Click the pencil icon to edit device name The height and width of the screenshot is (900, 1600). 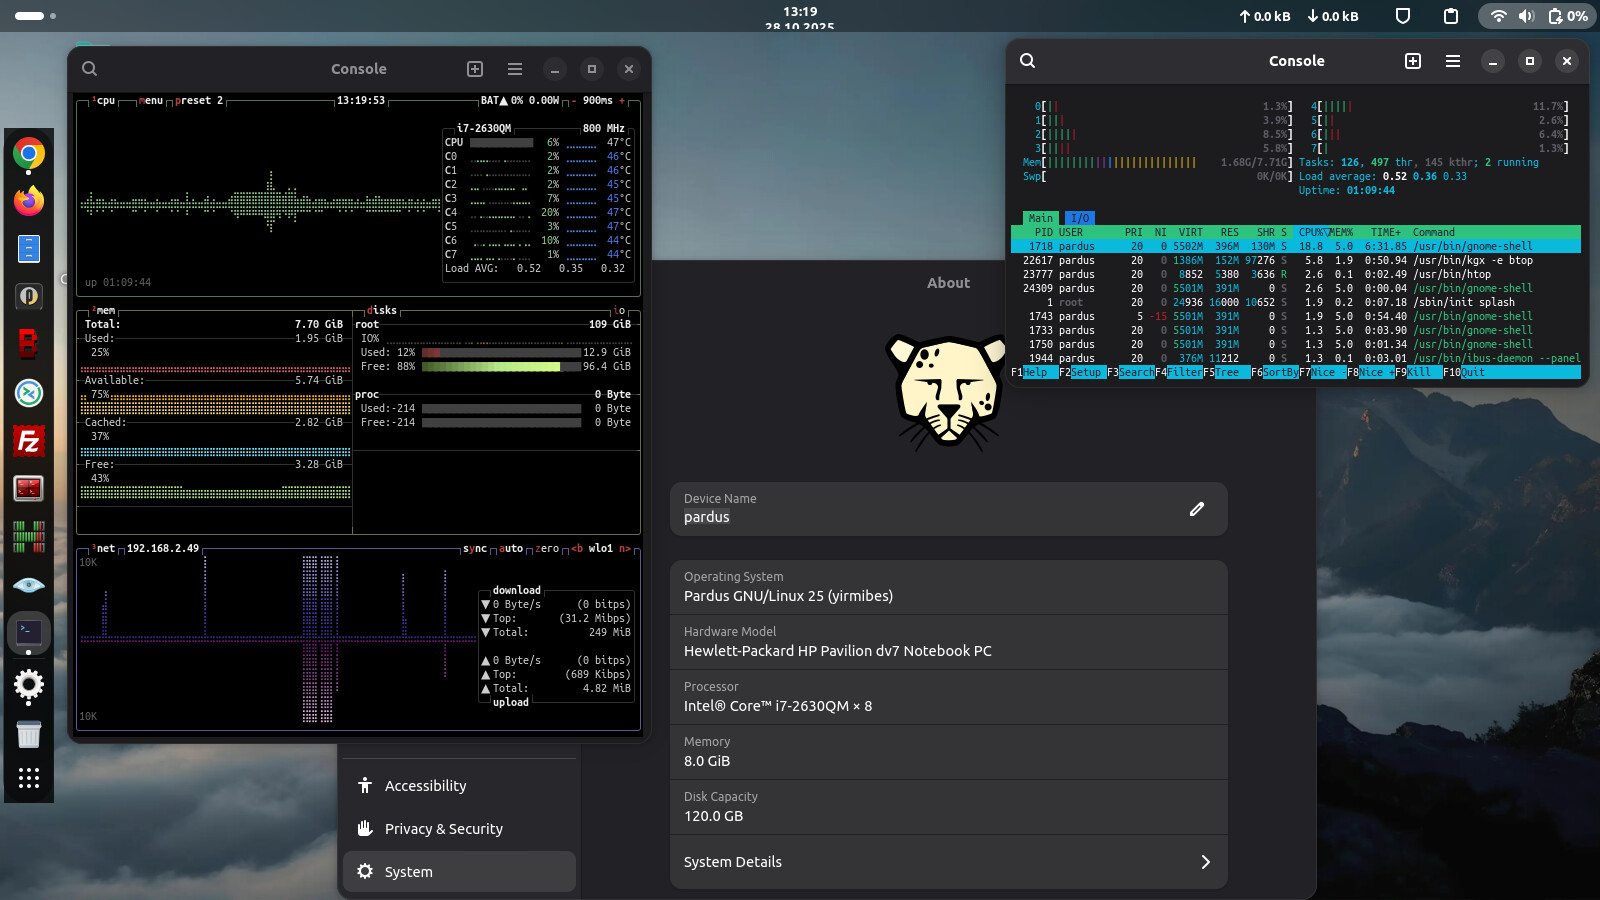coord(1197,509)
